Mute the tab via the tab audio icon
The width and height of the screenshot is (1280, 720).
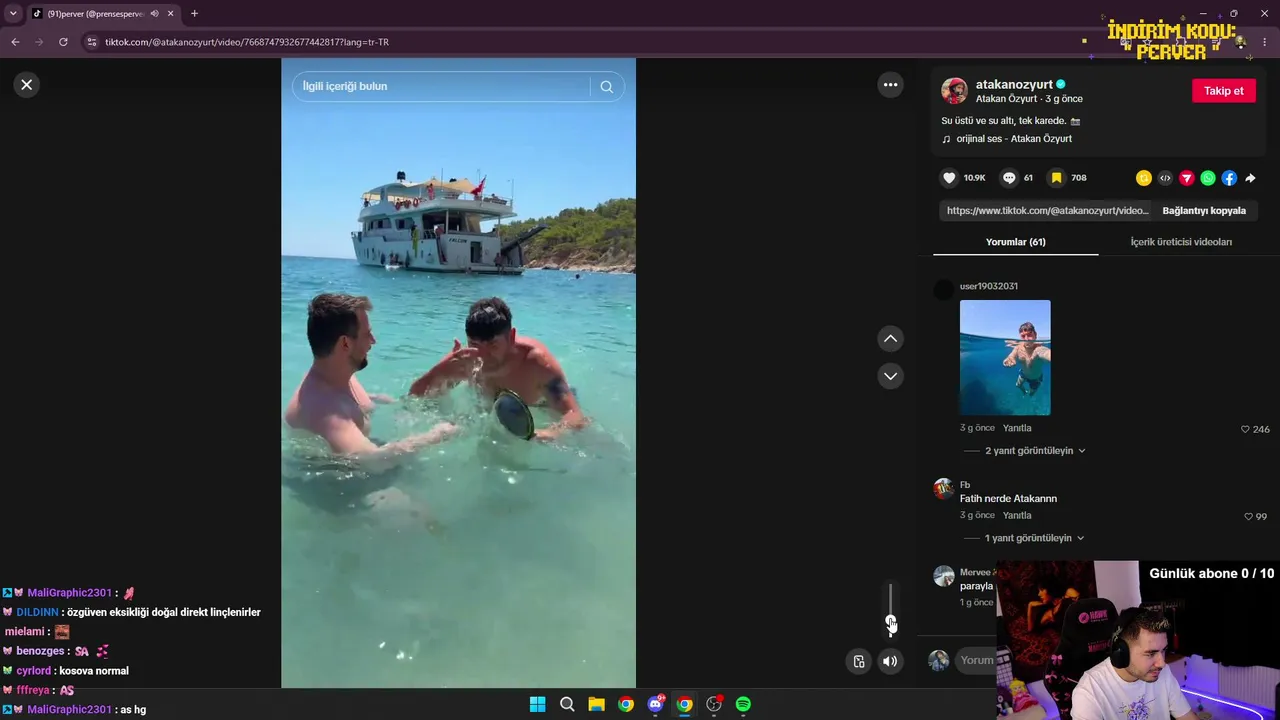click(154, 14)
